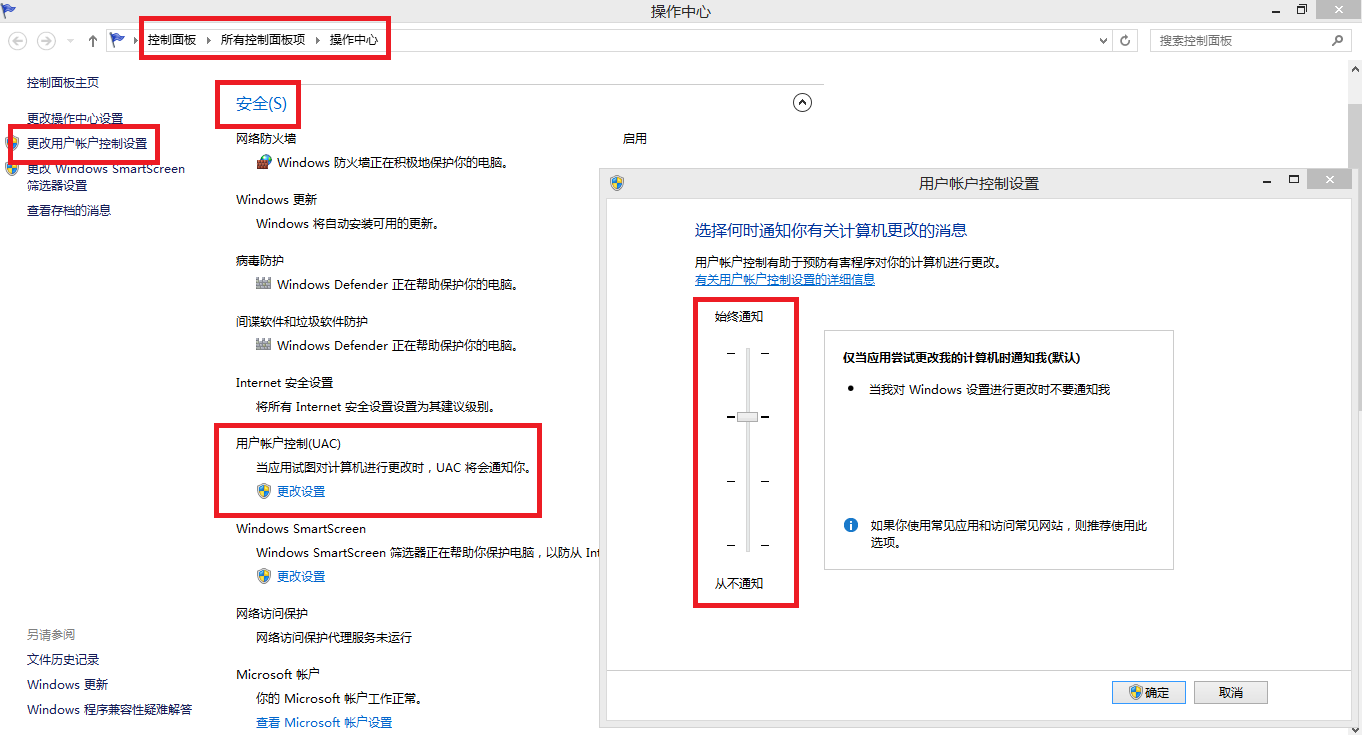This screenshot has height=735, width=1362.
Task: Click the 安全(S) section heading
Action: point(261,103)
